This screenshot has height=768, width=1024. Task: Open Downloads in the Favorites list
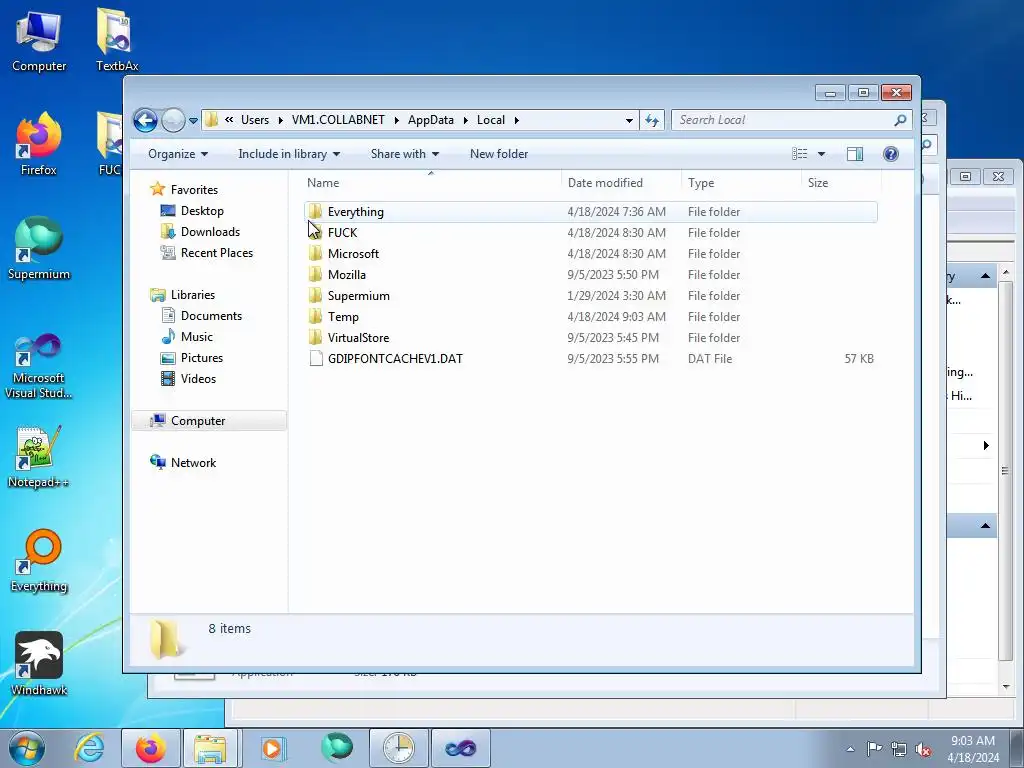point(210,232)
